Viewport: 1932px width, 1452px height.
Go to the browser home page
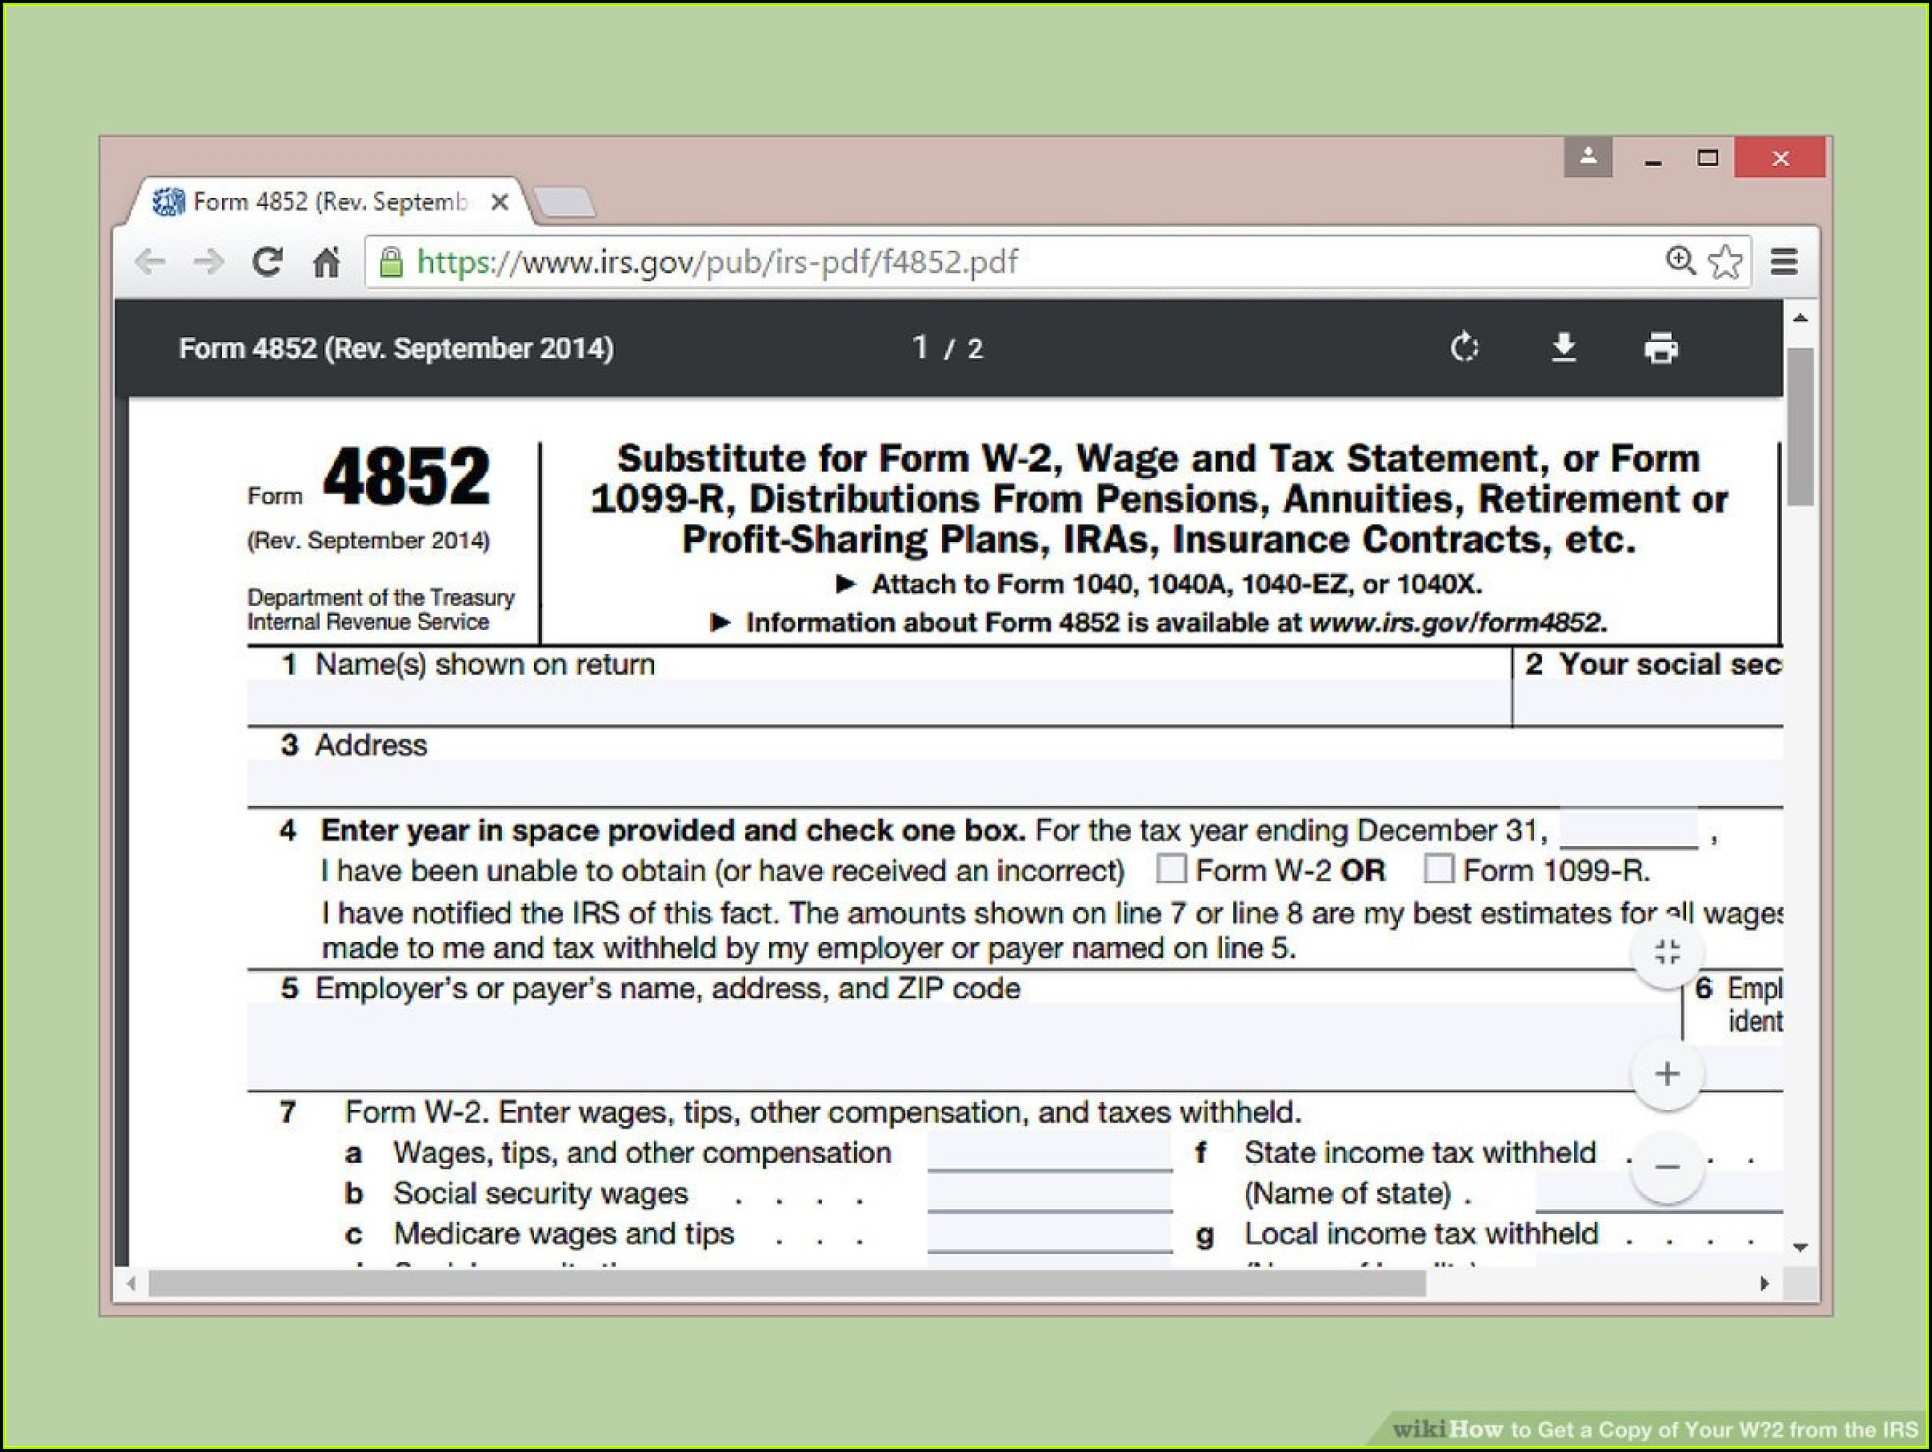[326, 262]
